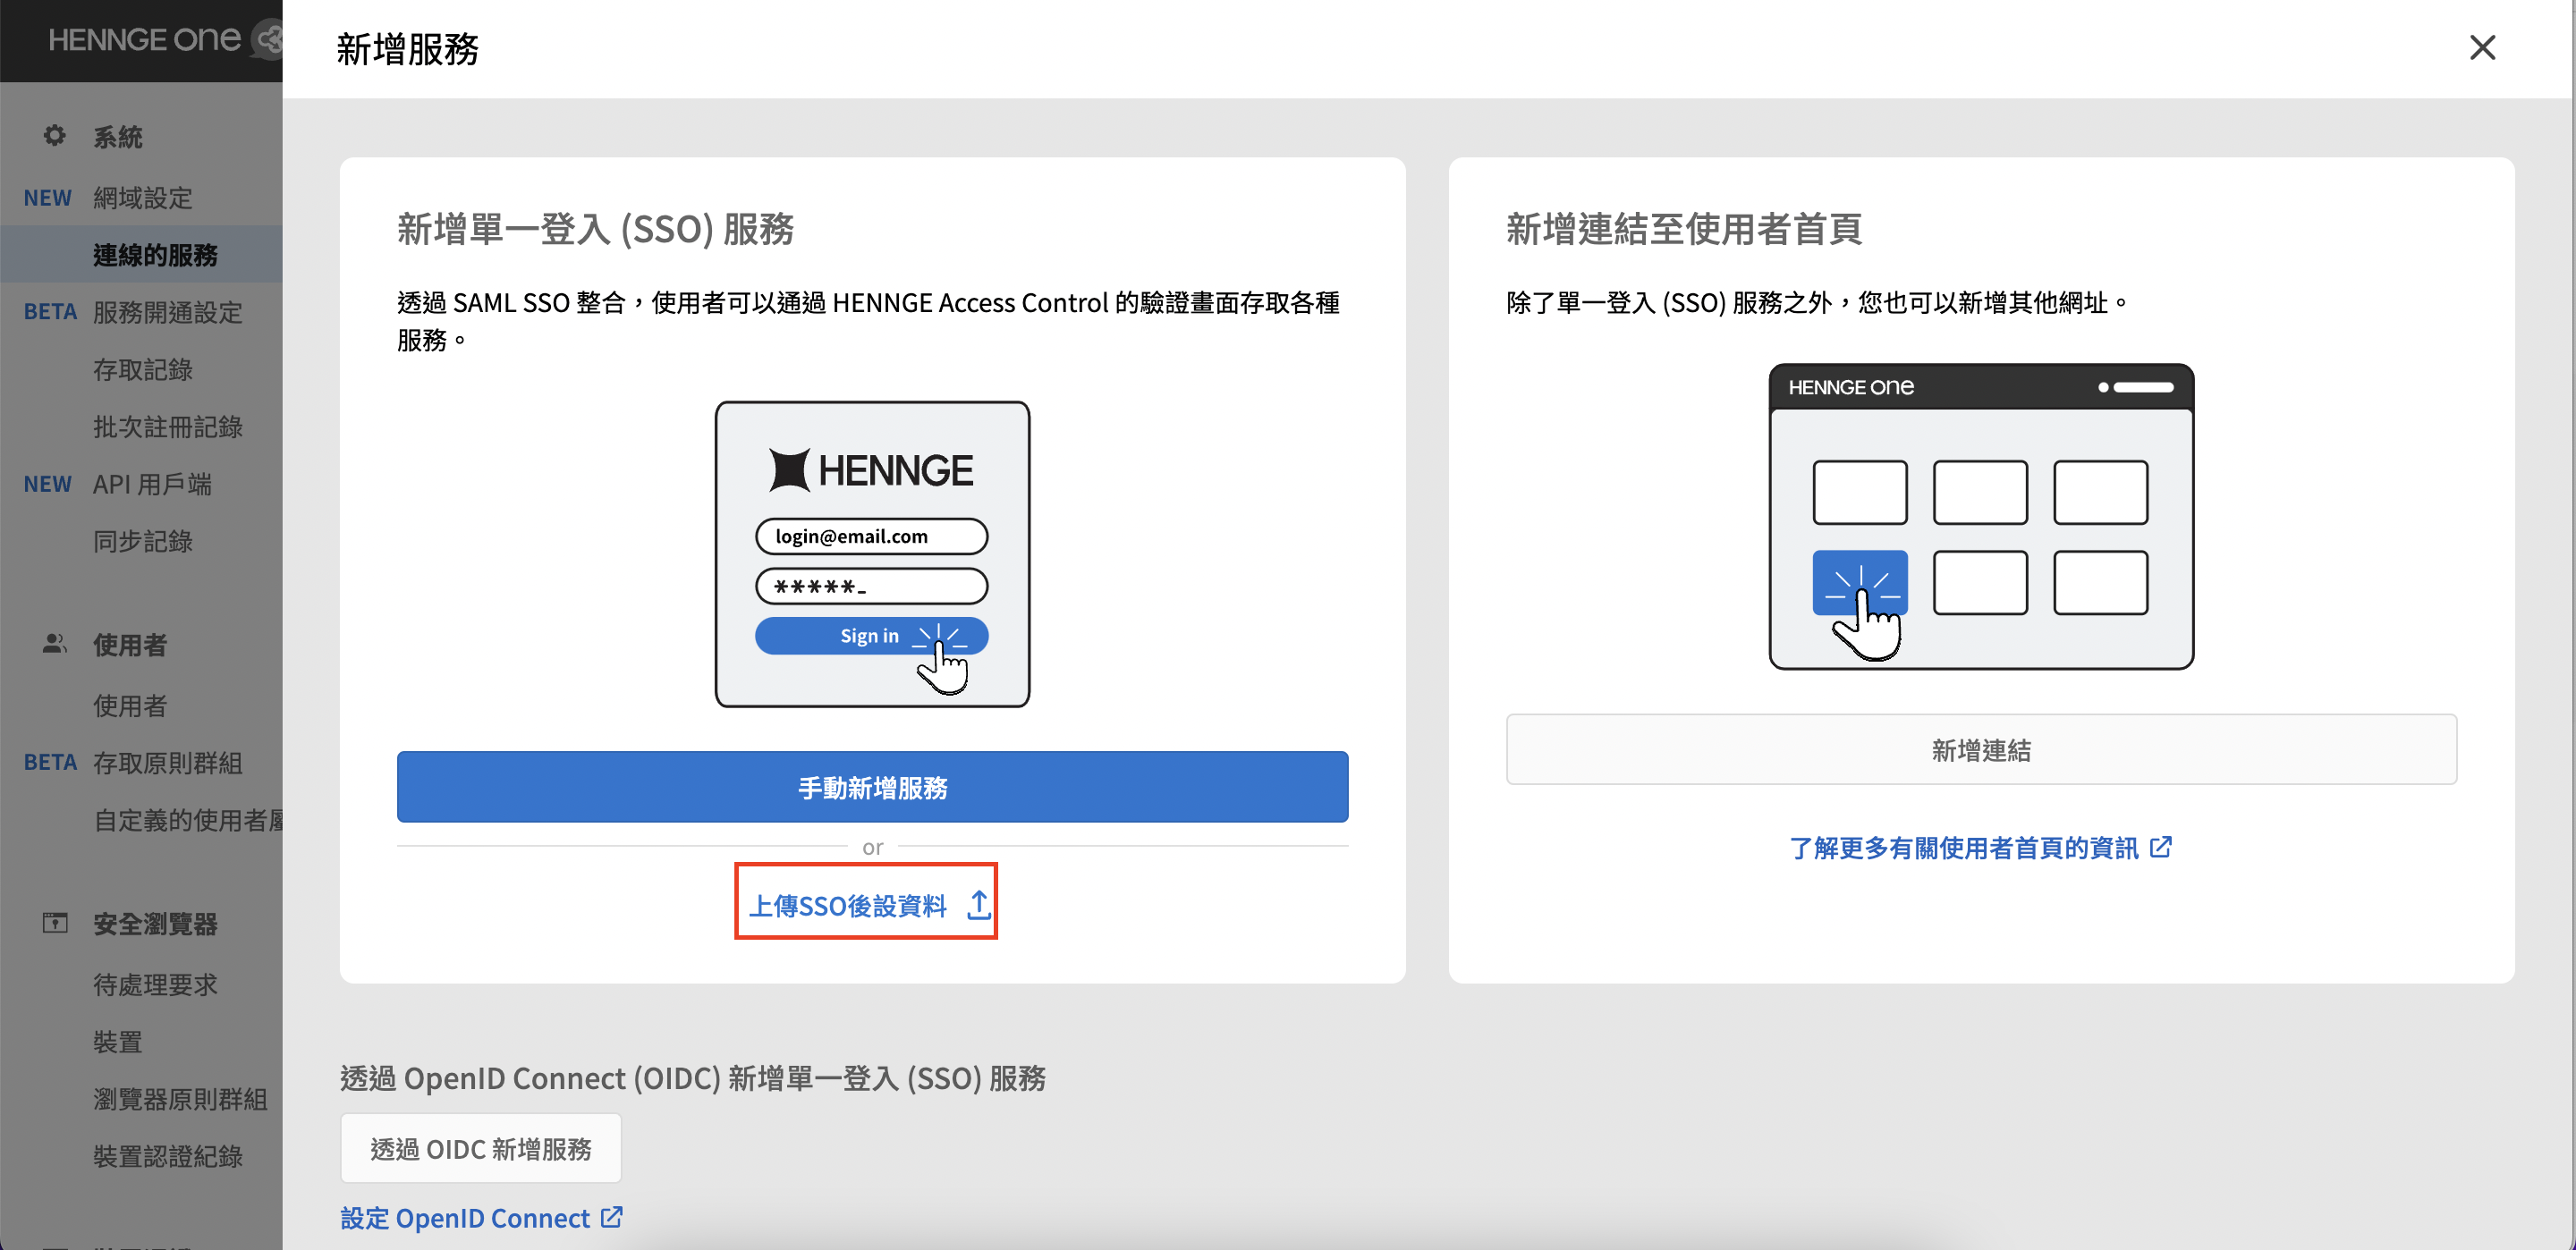Open 批次註冊記錄 in the sidebar

tap(168, 427)
